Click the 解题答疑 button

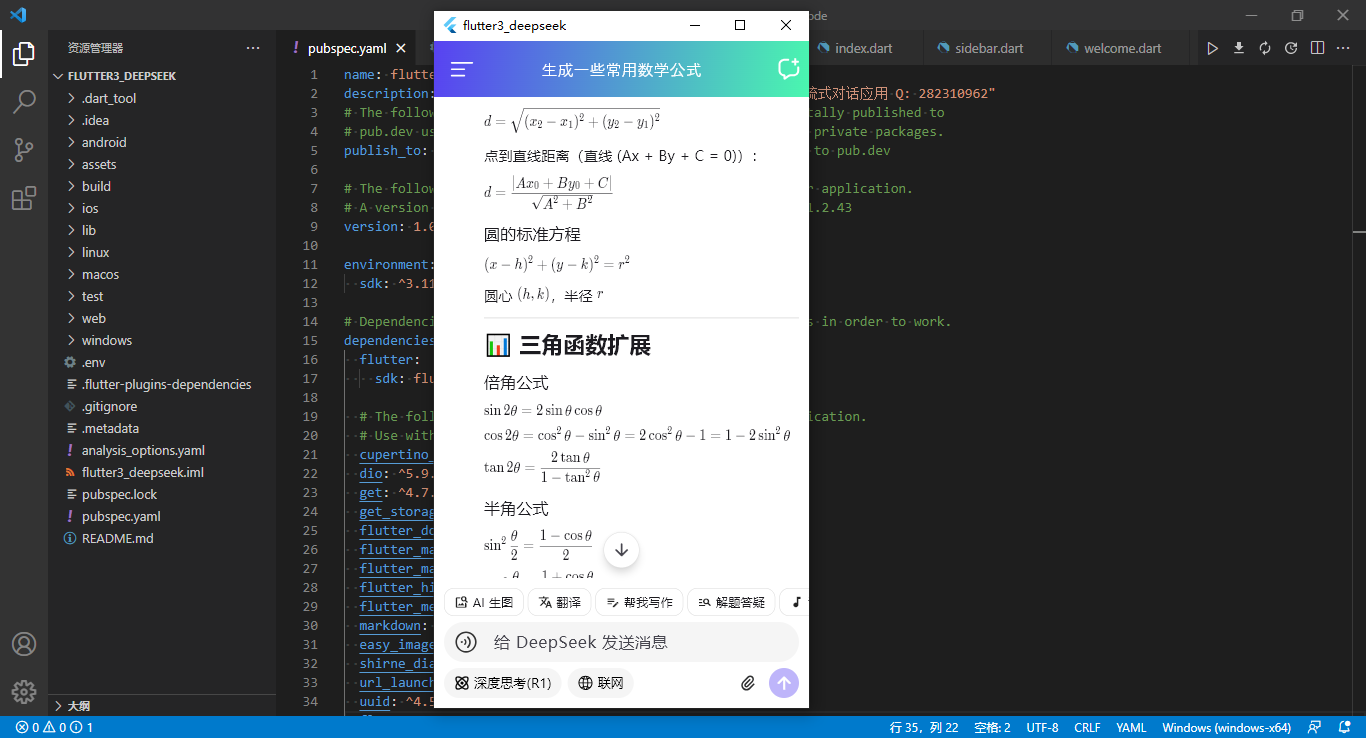731,602
